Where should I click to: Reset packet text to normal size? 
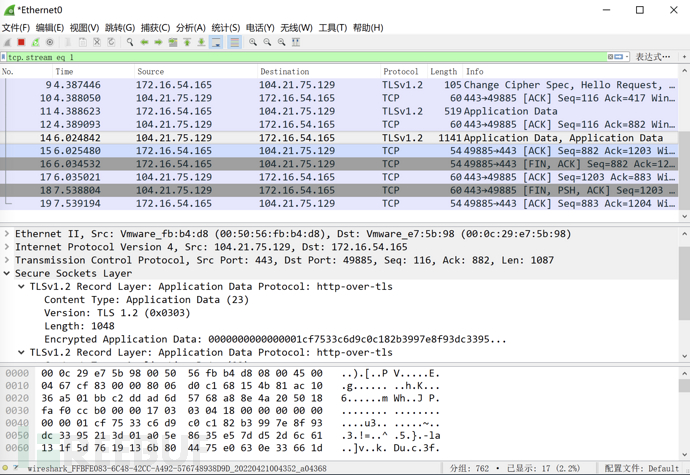(282, 42)
